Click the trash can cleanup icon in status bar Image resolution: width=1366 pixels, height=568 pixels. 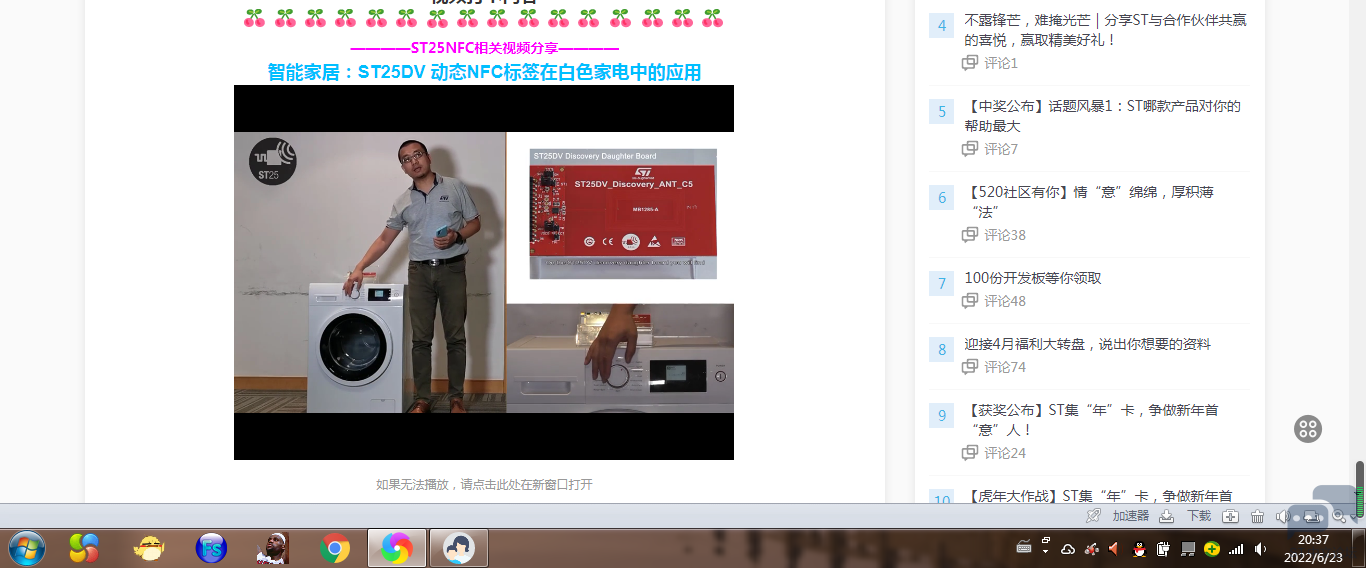[1257, 516]
